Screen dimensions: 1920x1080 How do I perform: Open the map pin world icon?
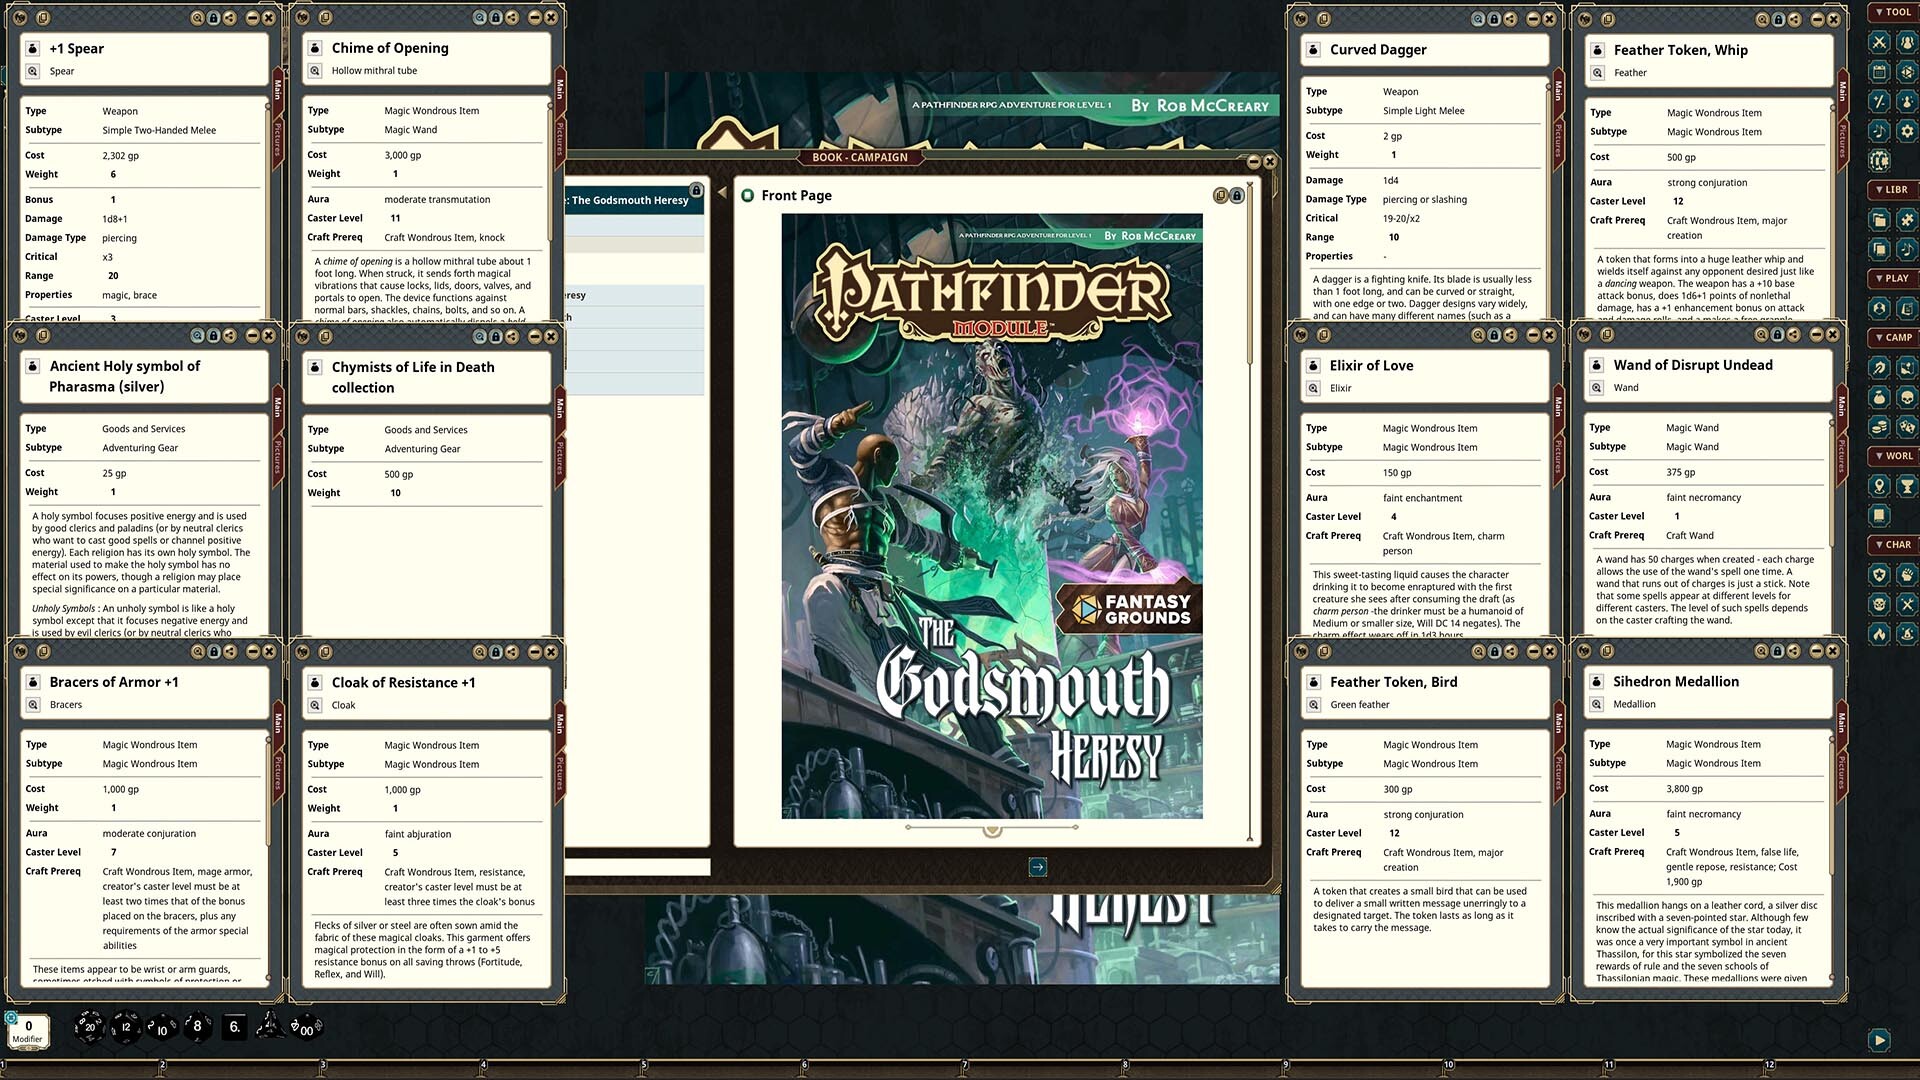[1879, 486]
